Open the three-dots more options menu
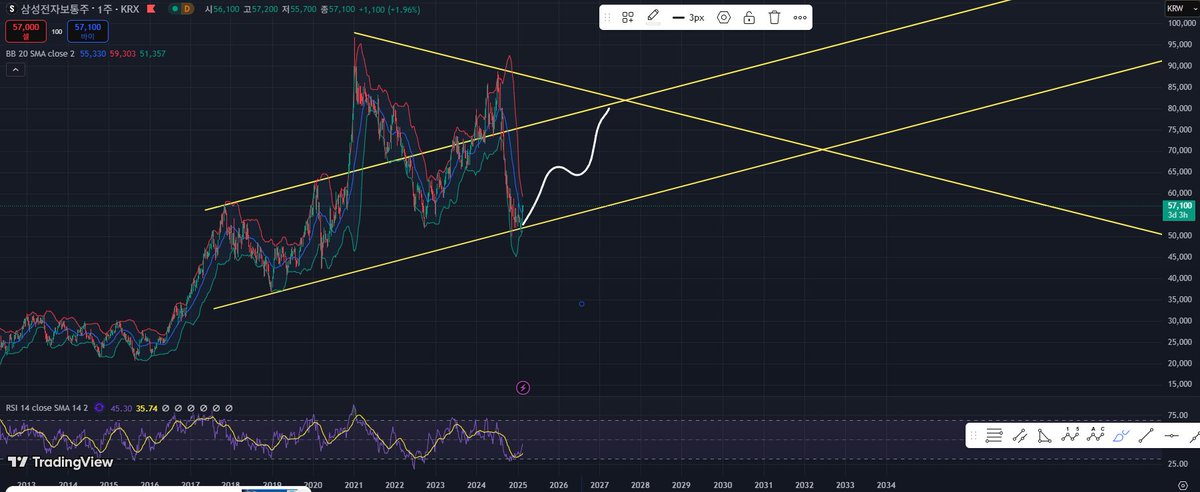This screenshot has width=1200, height=492. pos(800,17)
